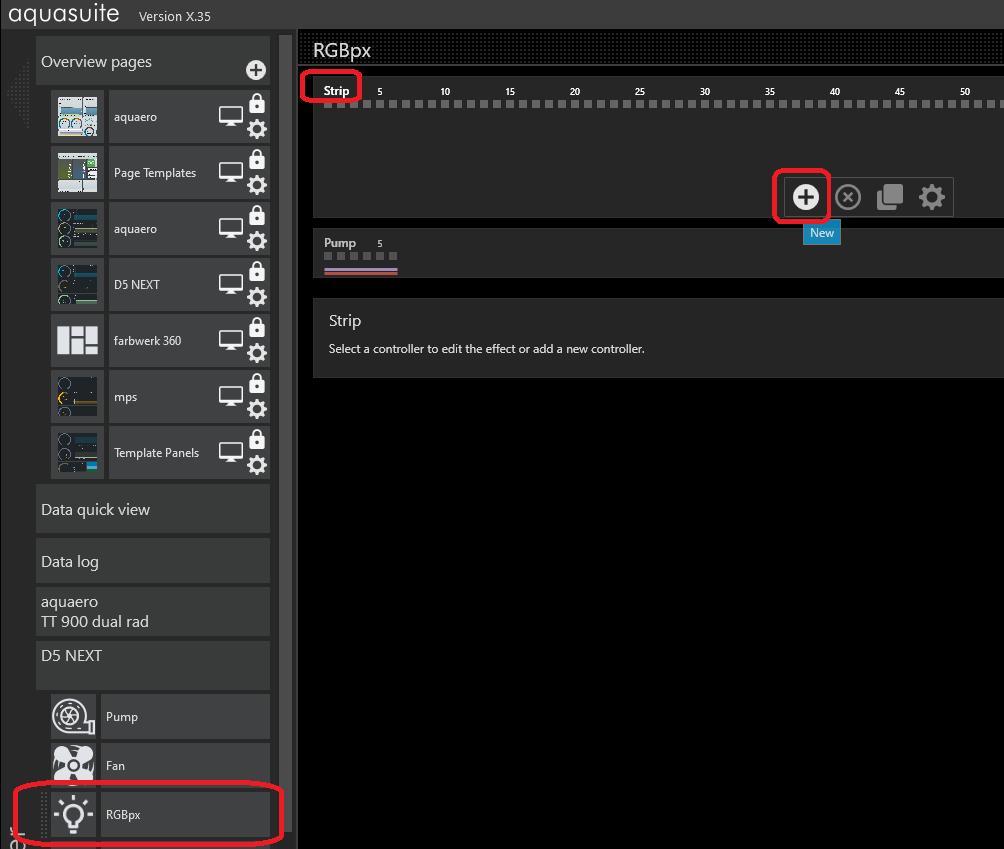Click LED pixel 5 on Pump strip

380,256
